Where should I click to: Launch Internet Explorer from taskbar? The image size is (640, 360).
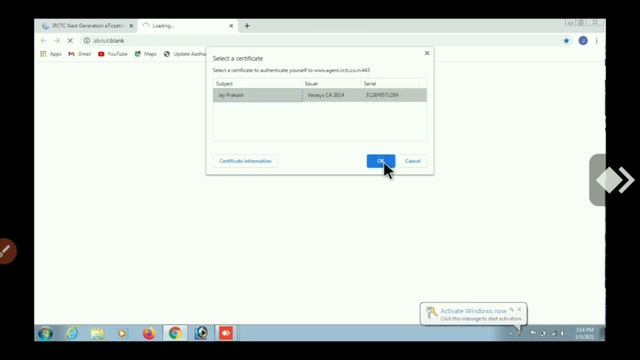tap(72, 333)
